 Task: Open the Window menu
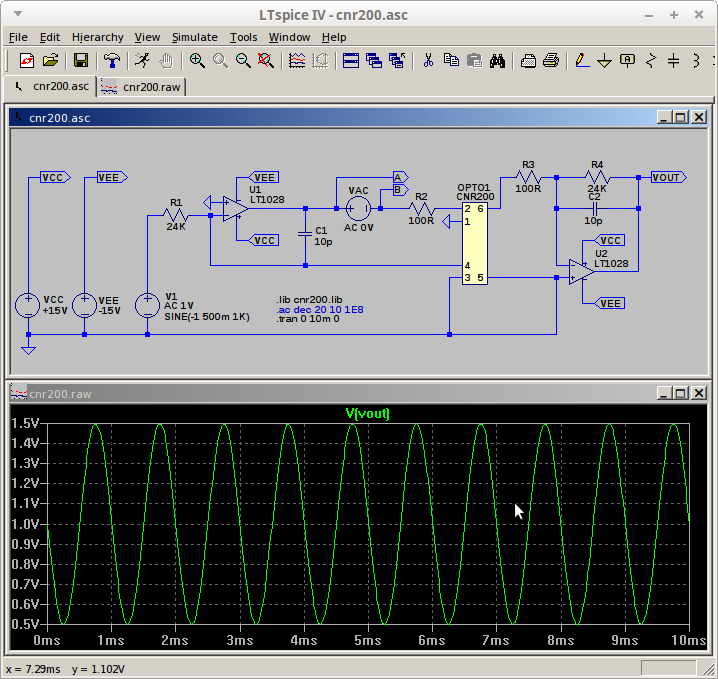point(289,37)
